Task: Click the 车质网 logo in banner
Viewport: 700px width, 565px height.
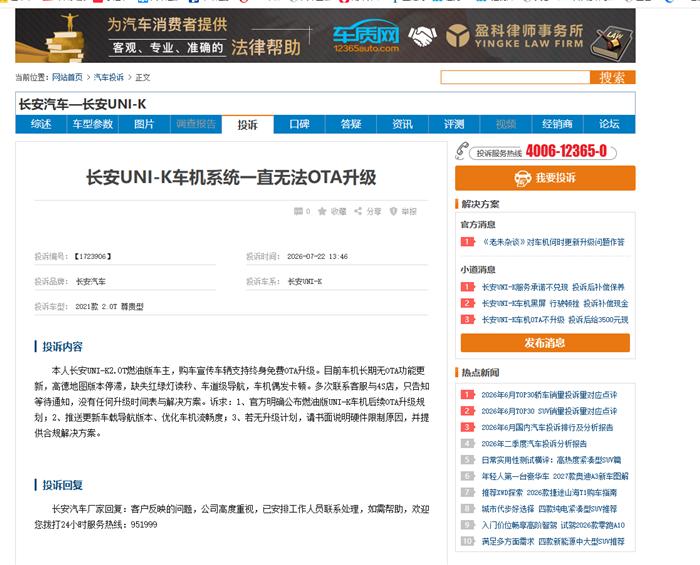Action: [x=366, y=36]
